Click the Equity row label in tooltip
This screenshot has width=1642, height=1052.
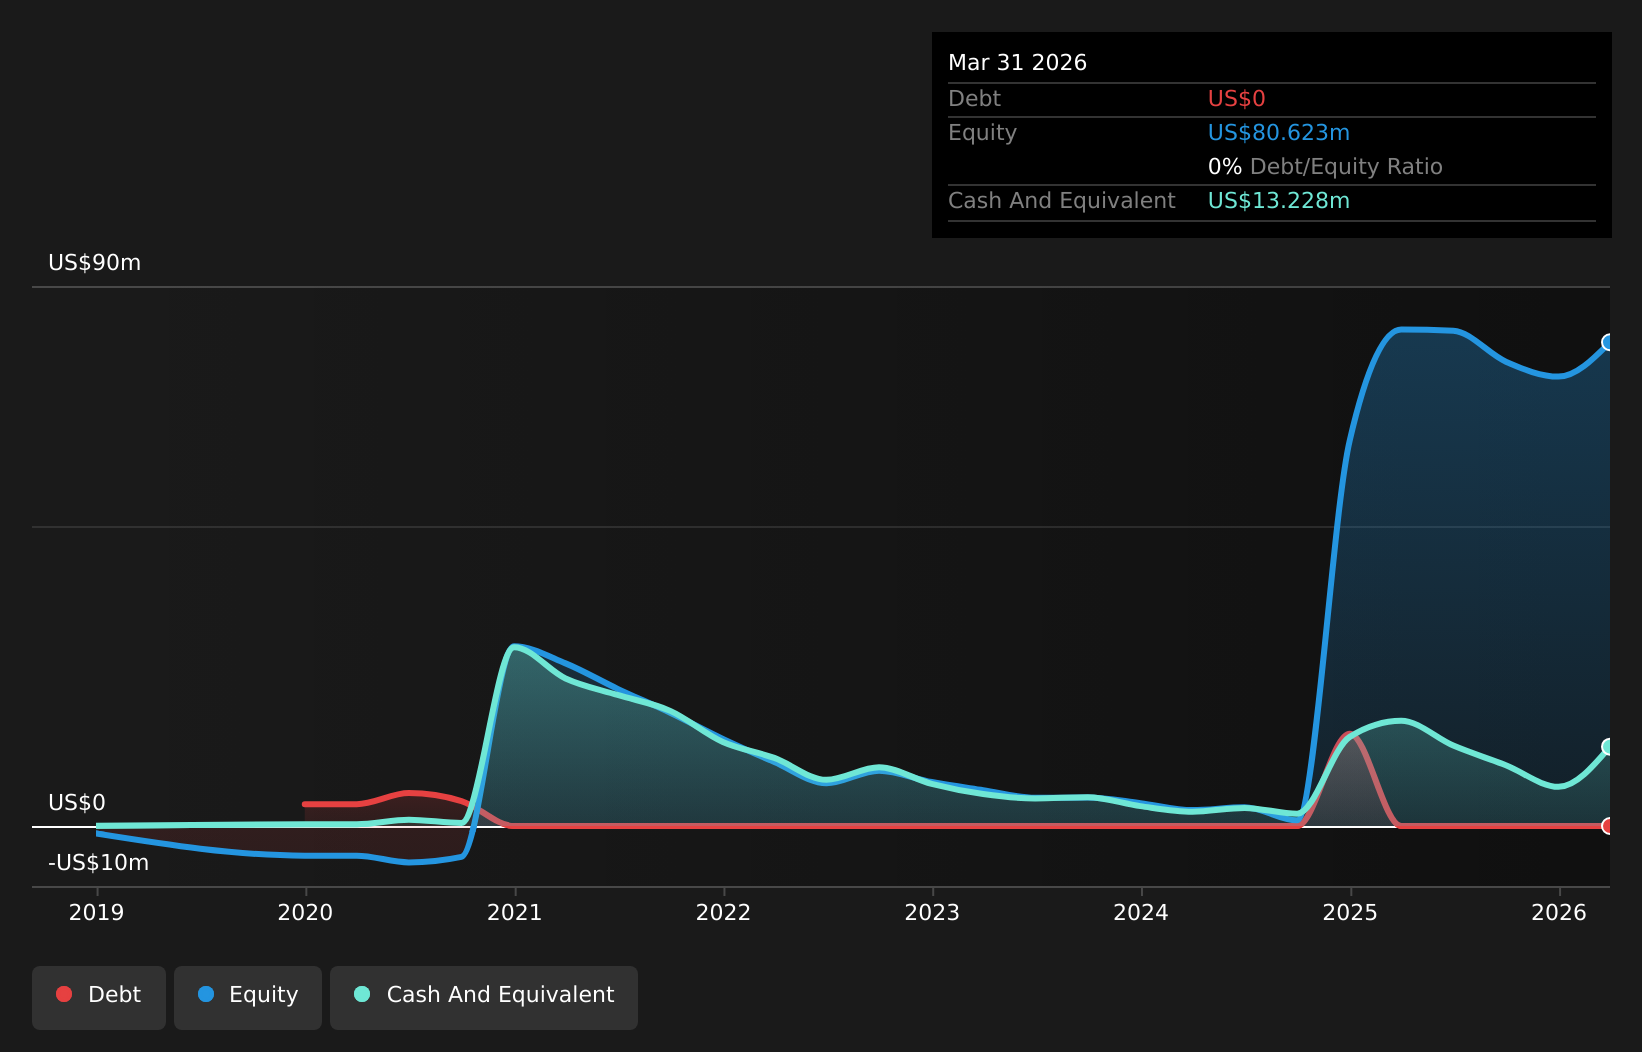983,133
